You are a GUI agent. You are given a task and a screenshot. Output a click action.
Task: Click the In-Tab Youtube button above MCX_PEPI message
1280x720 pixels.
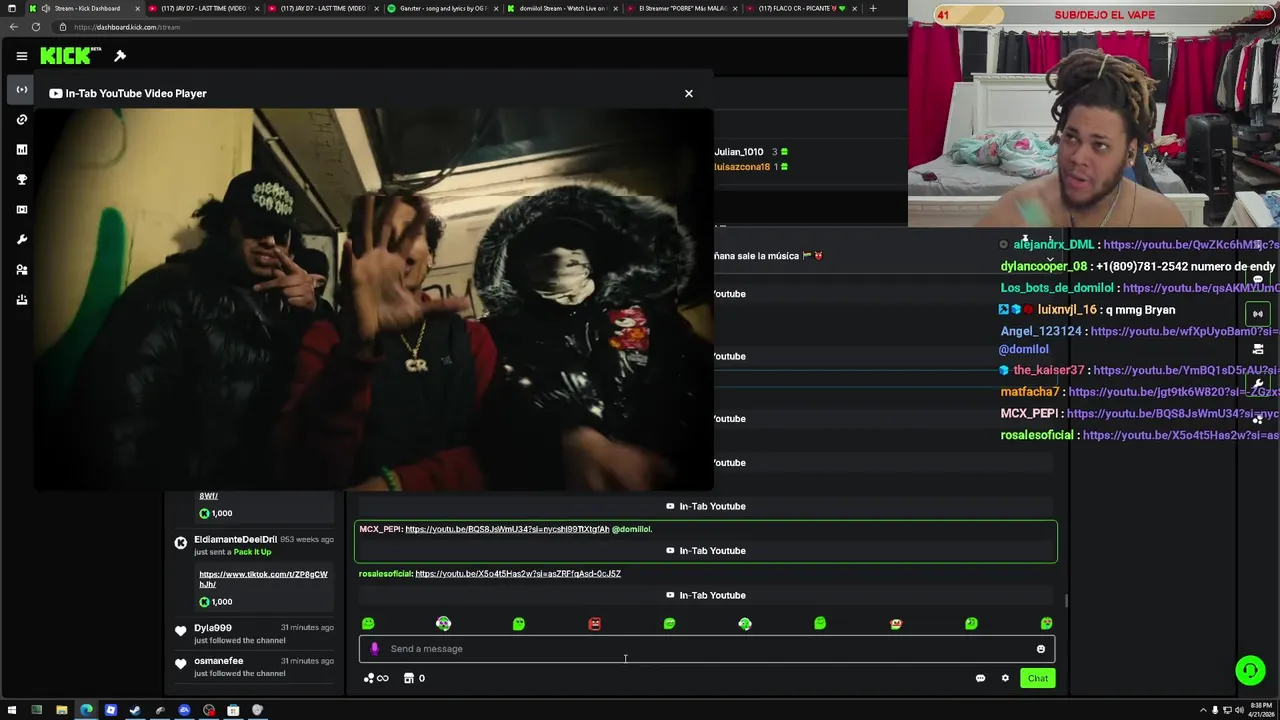[x=706, y=506]
